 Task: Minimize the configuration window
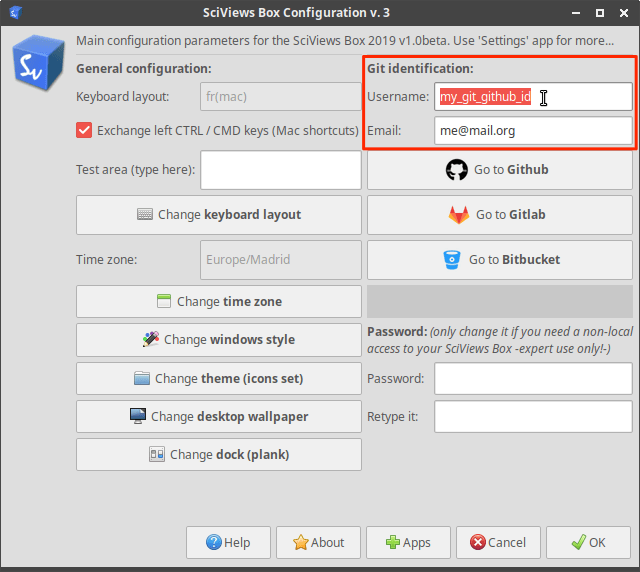click(576, 13)
